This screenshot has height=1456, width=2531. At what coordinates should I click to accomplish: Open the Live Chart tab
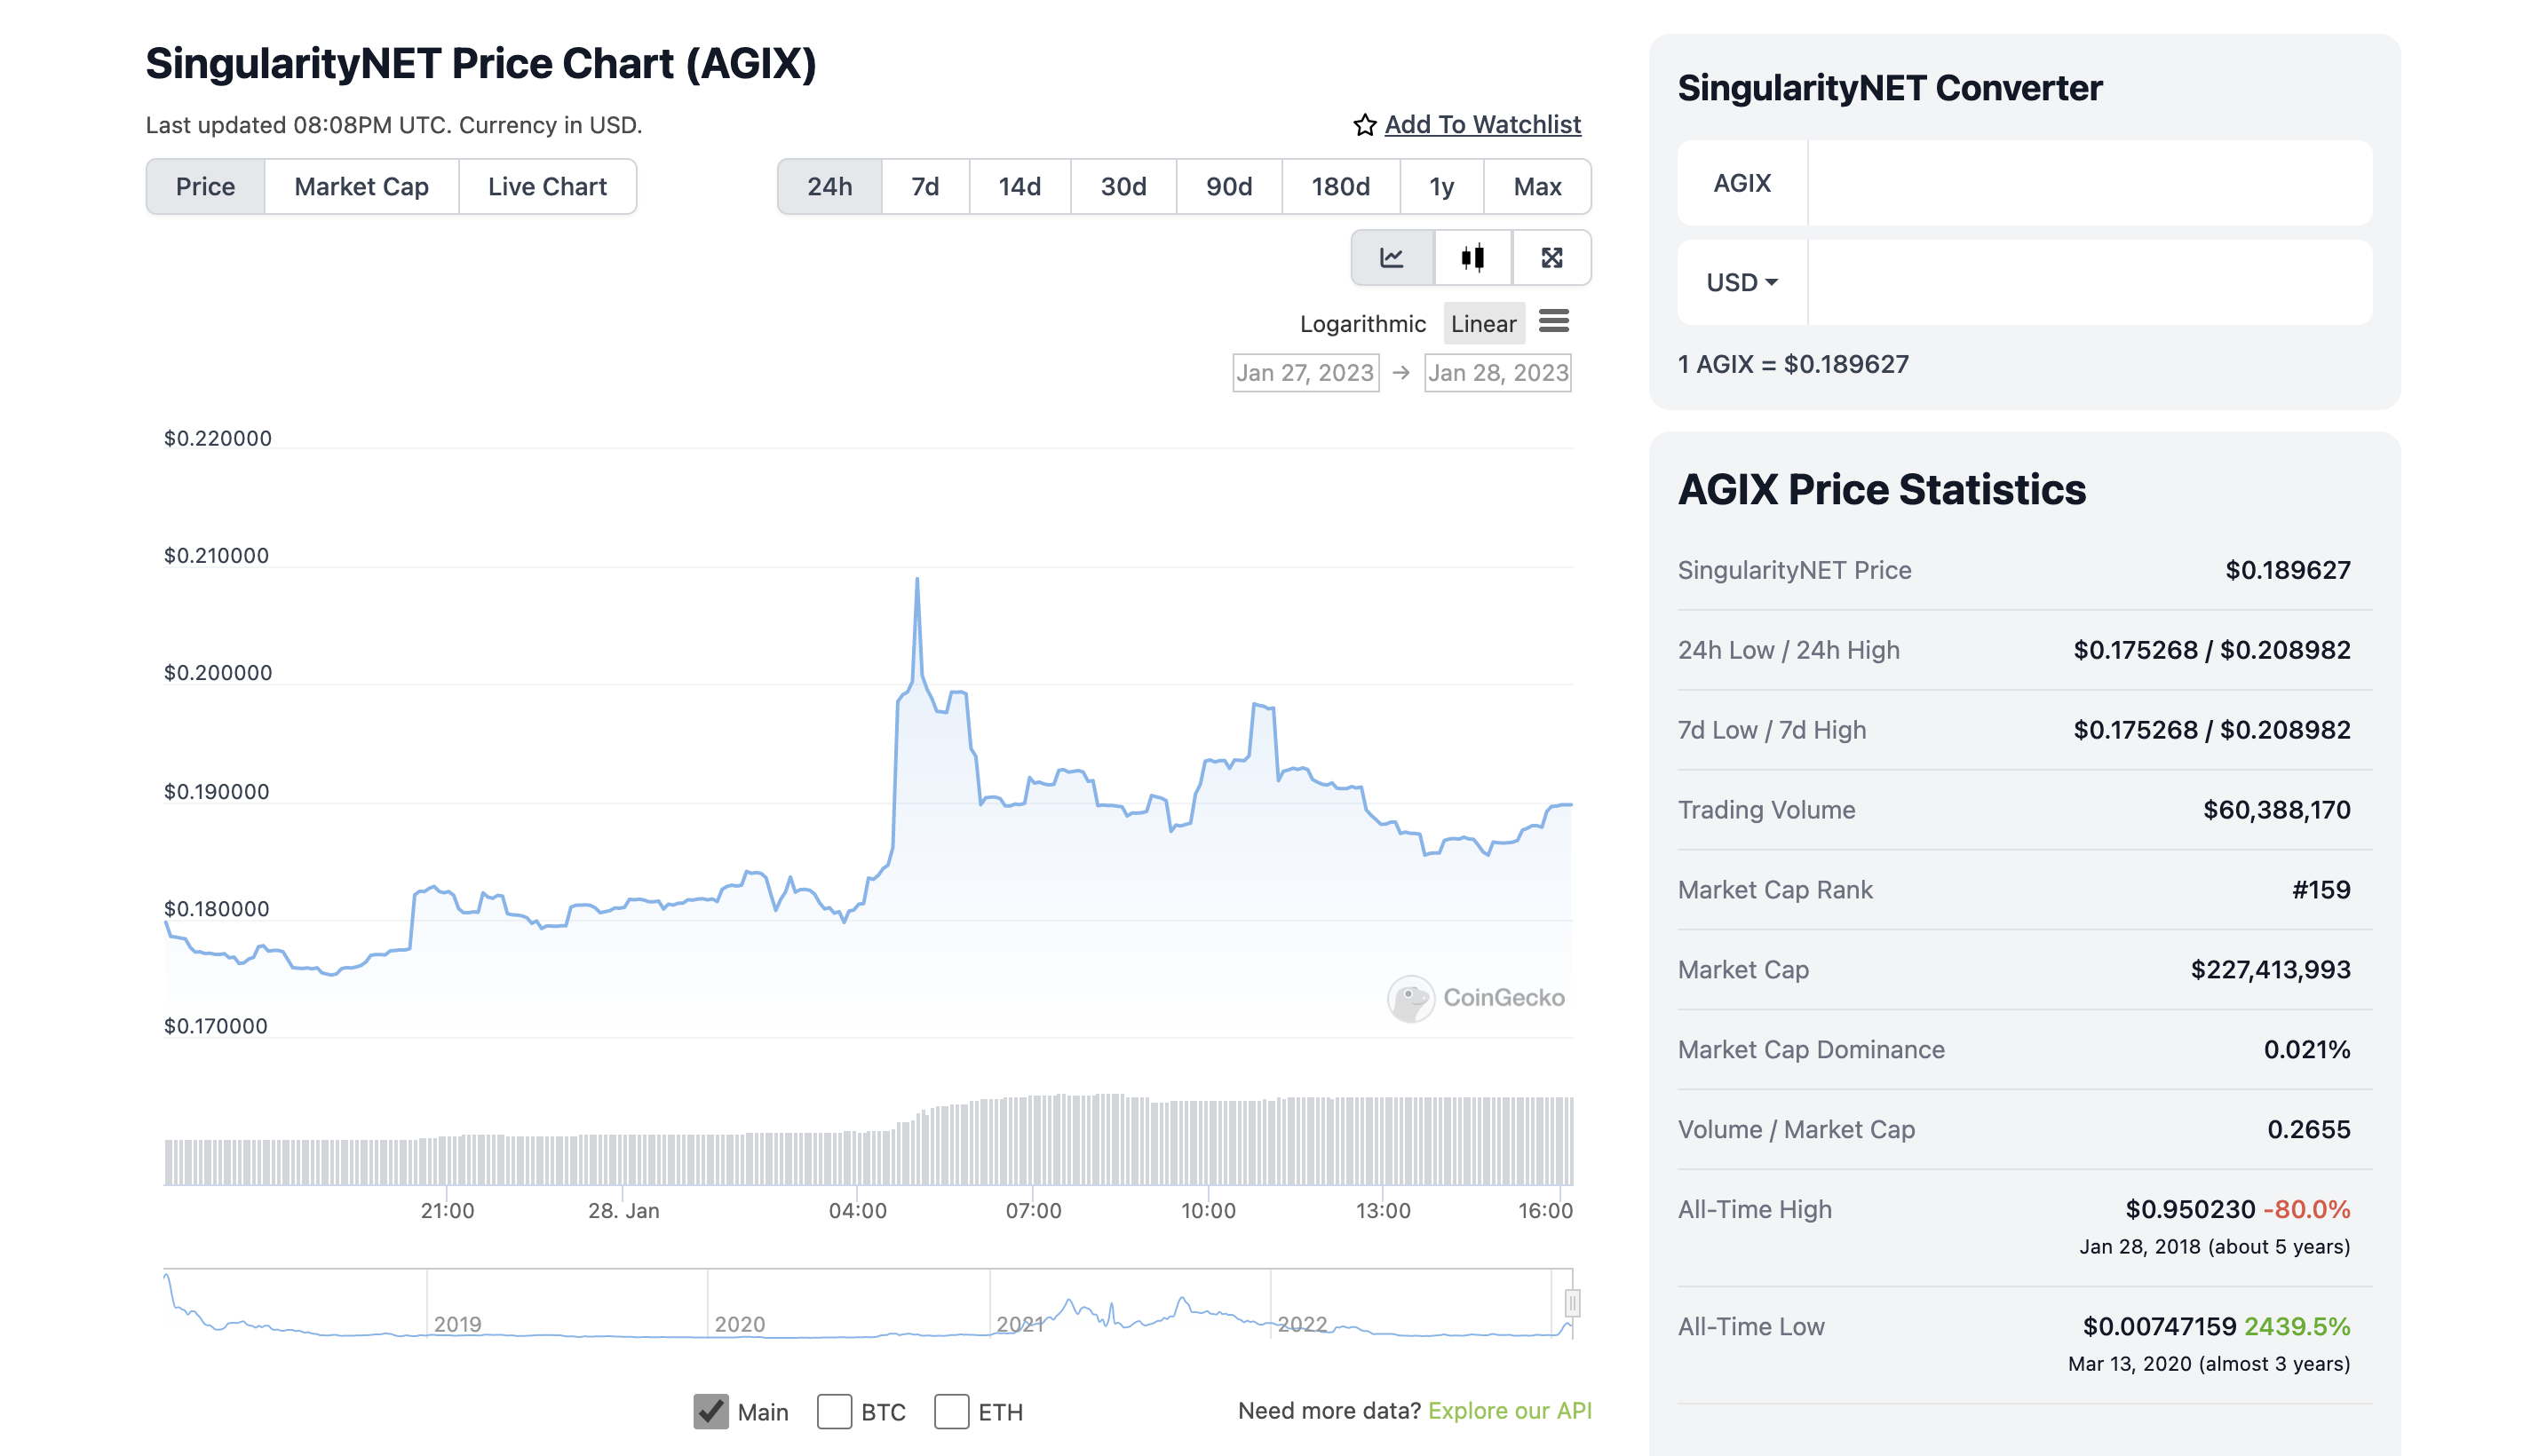547,187
